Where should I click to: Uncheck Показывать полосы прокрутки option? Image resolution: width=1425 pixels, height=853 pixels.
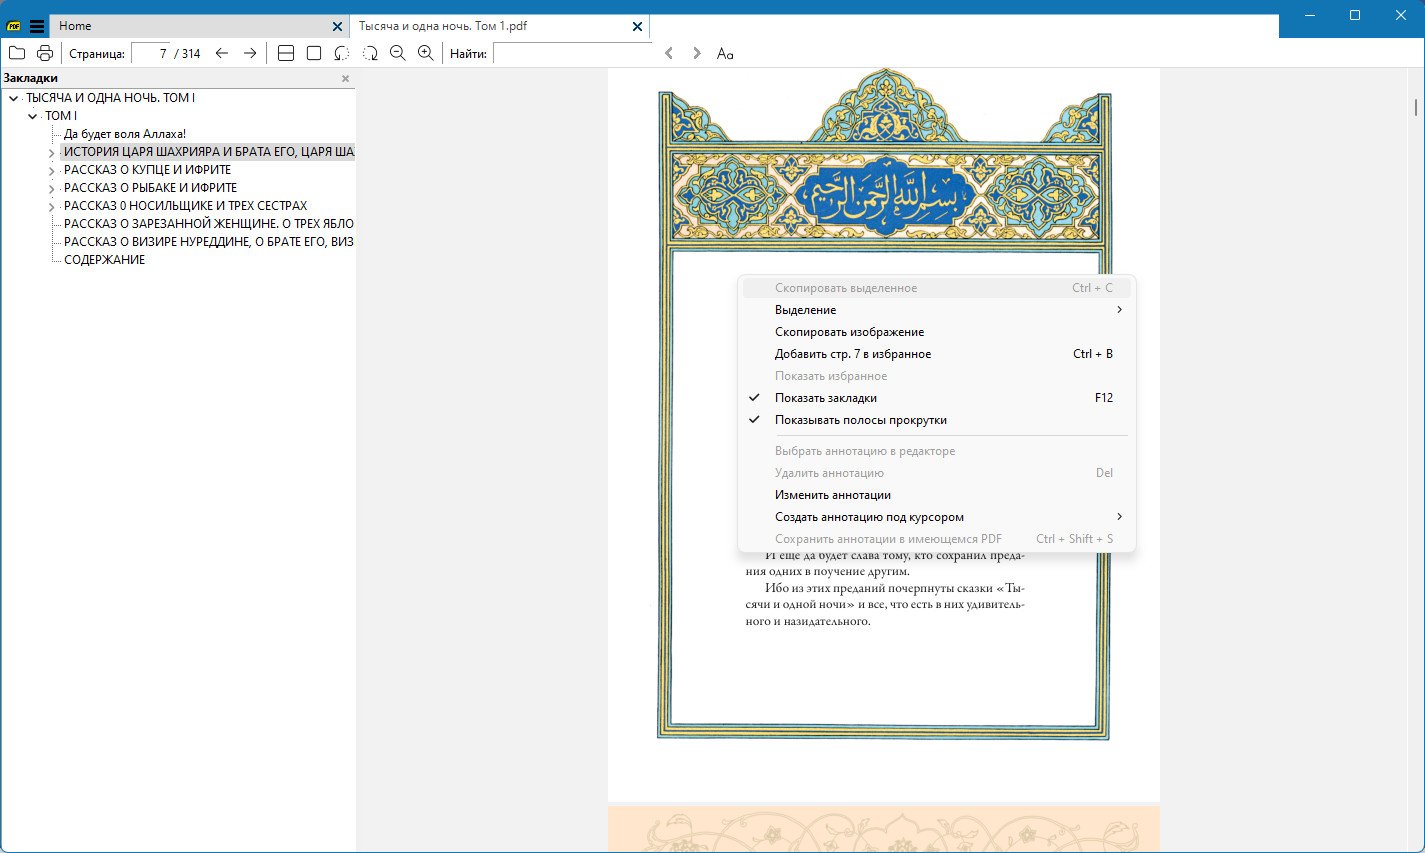(x=937, y=420)
